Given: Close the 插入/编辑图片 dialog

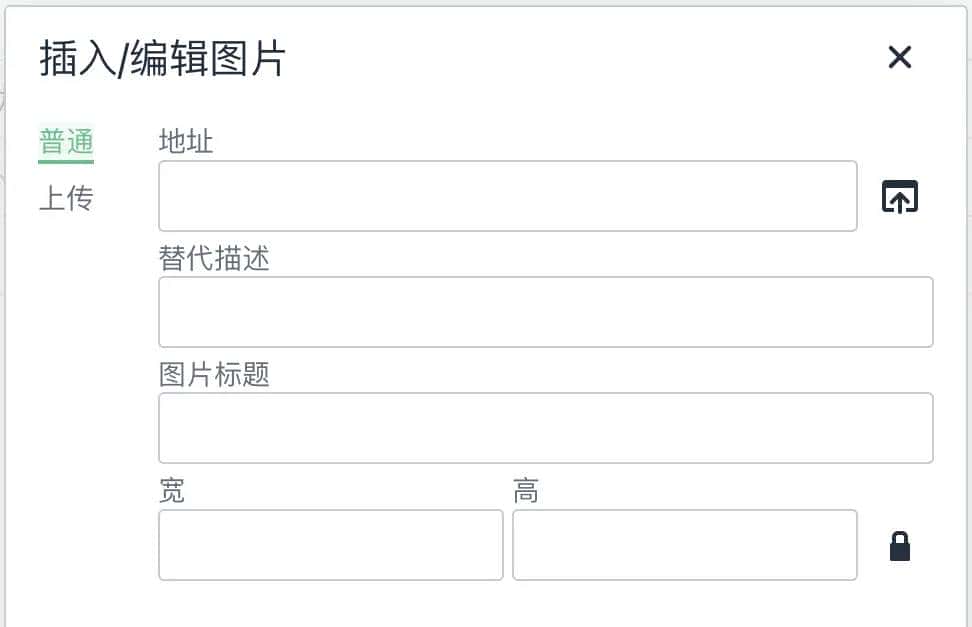Looking at the screenshot, I should point(899,57).
